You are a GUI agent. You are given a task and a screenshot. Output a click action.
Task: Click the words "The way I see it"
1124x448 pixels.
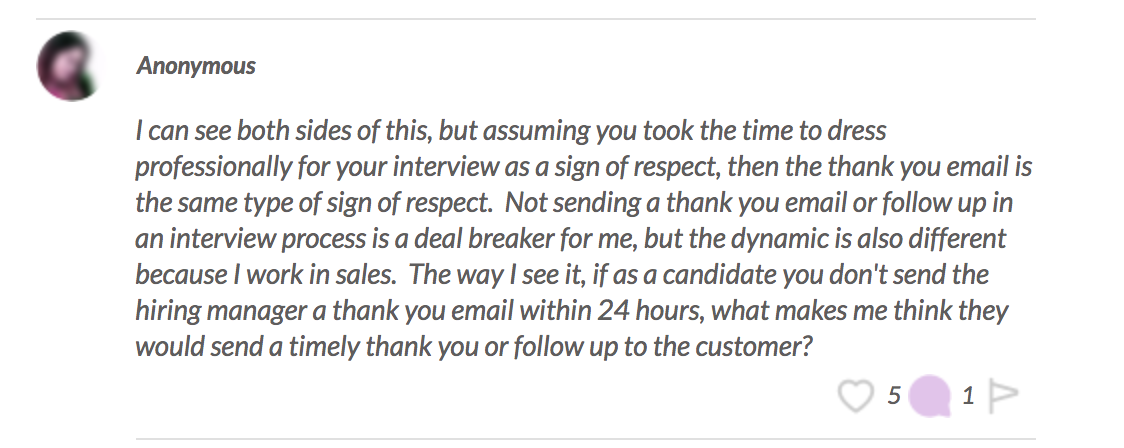coord(497,275)
